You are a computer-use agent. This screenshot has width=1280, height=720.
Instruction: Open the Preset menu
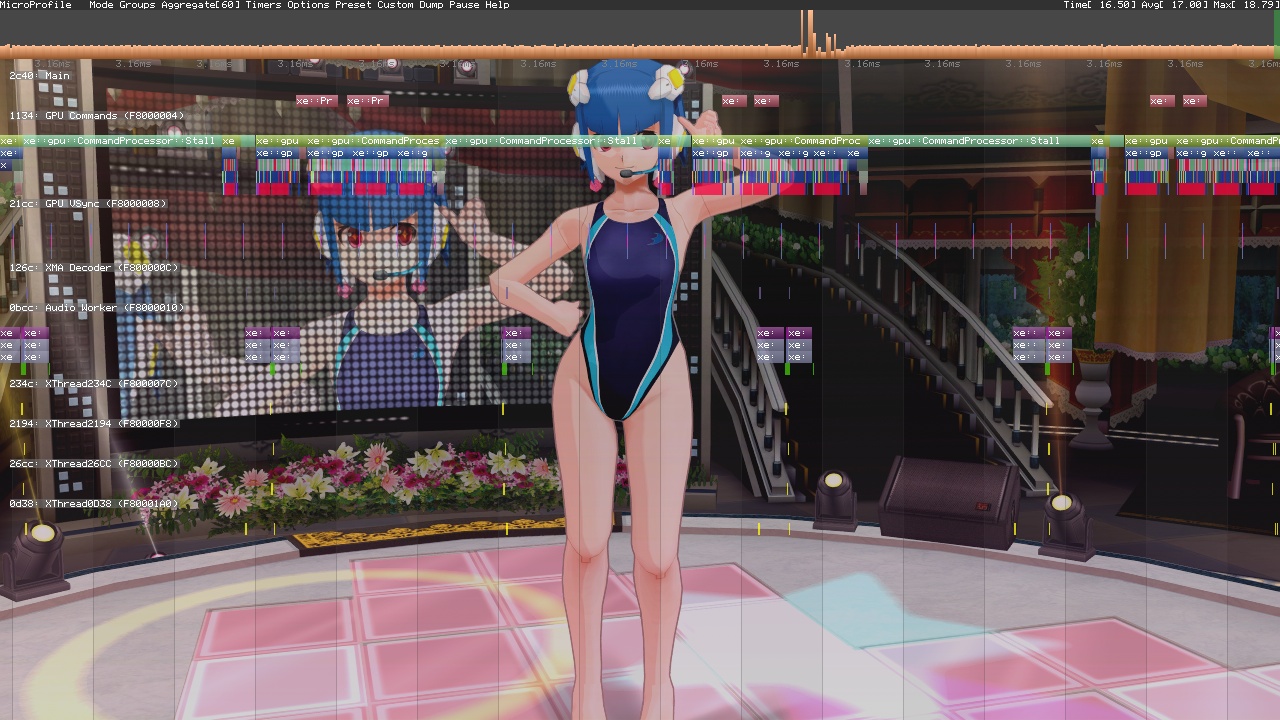pyautogui.click(x=353, y=5)
